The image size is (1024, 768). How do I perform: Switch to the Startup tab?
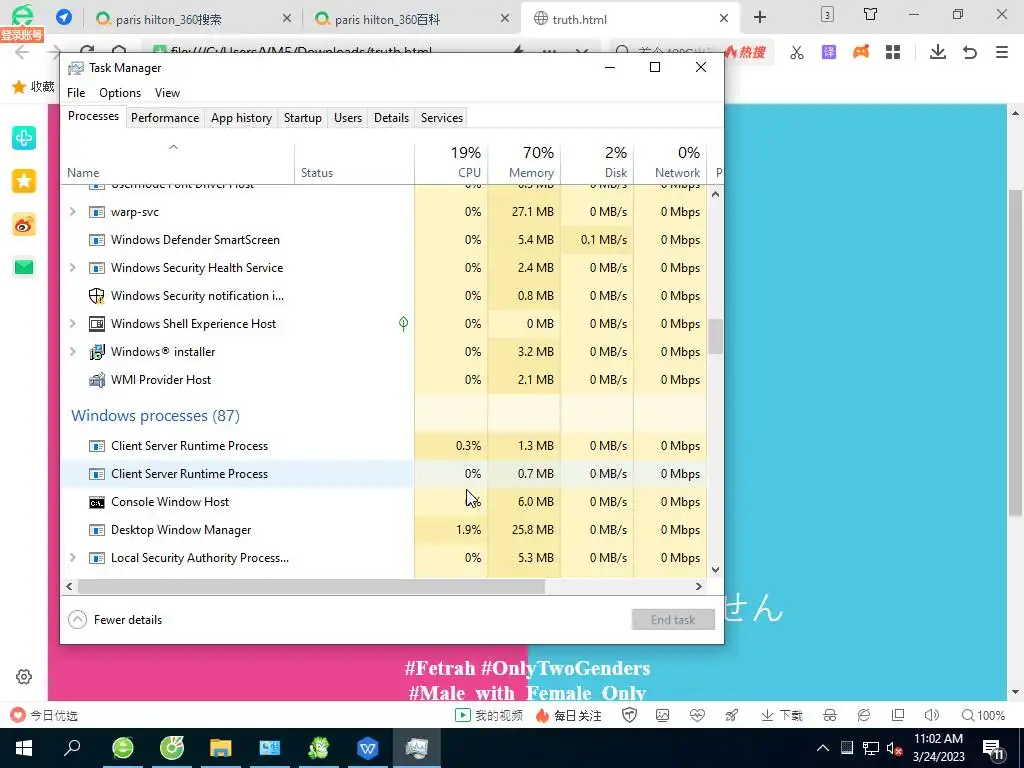click(x=302, y=118)
